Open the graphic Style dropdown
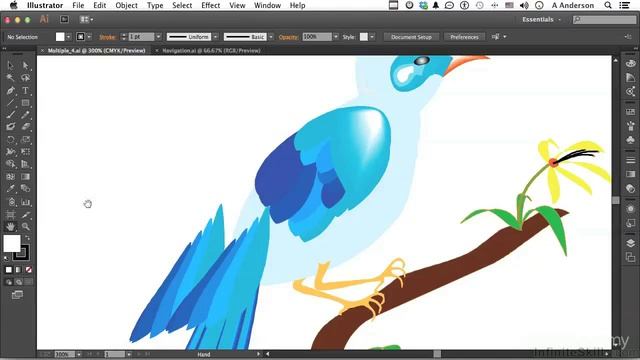 [x=372, y=37]
